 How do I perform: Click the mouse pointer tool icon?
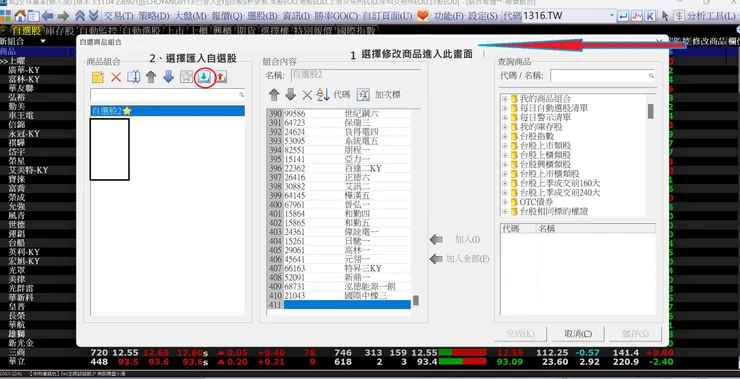[x=665, y=16]
